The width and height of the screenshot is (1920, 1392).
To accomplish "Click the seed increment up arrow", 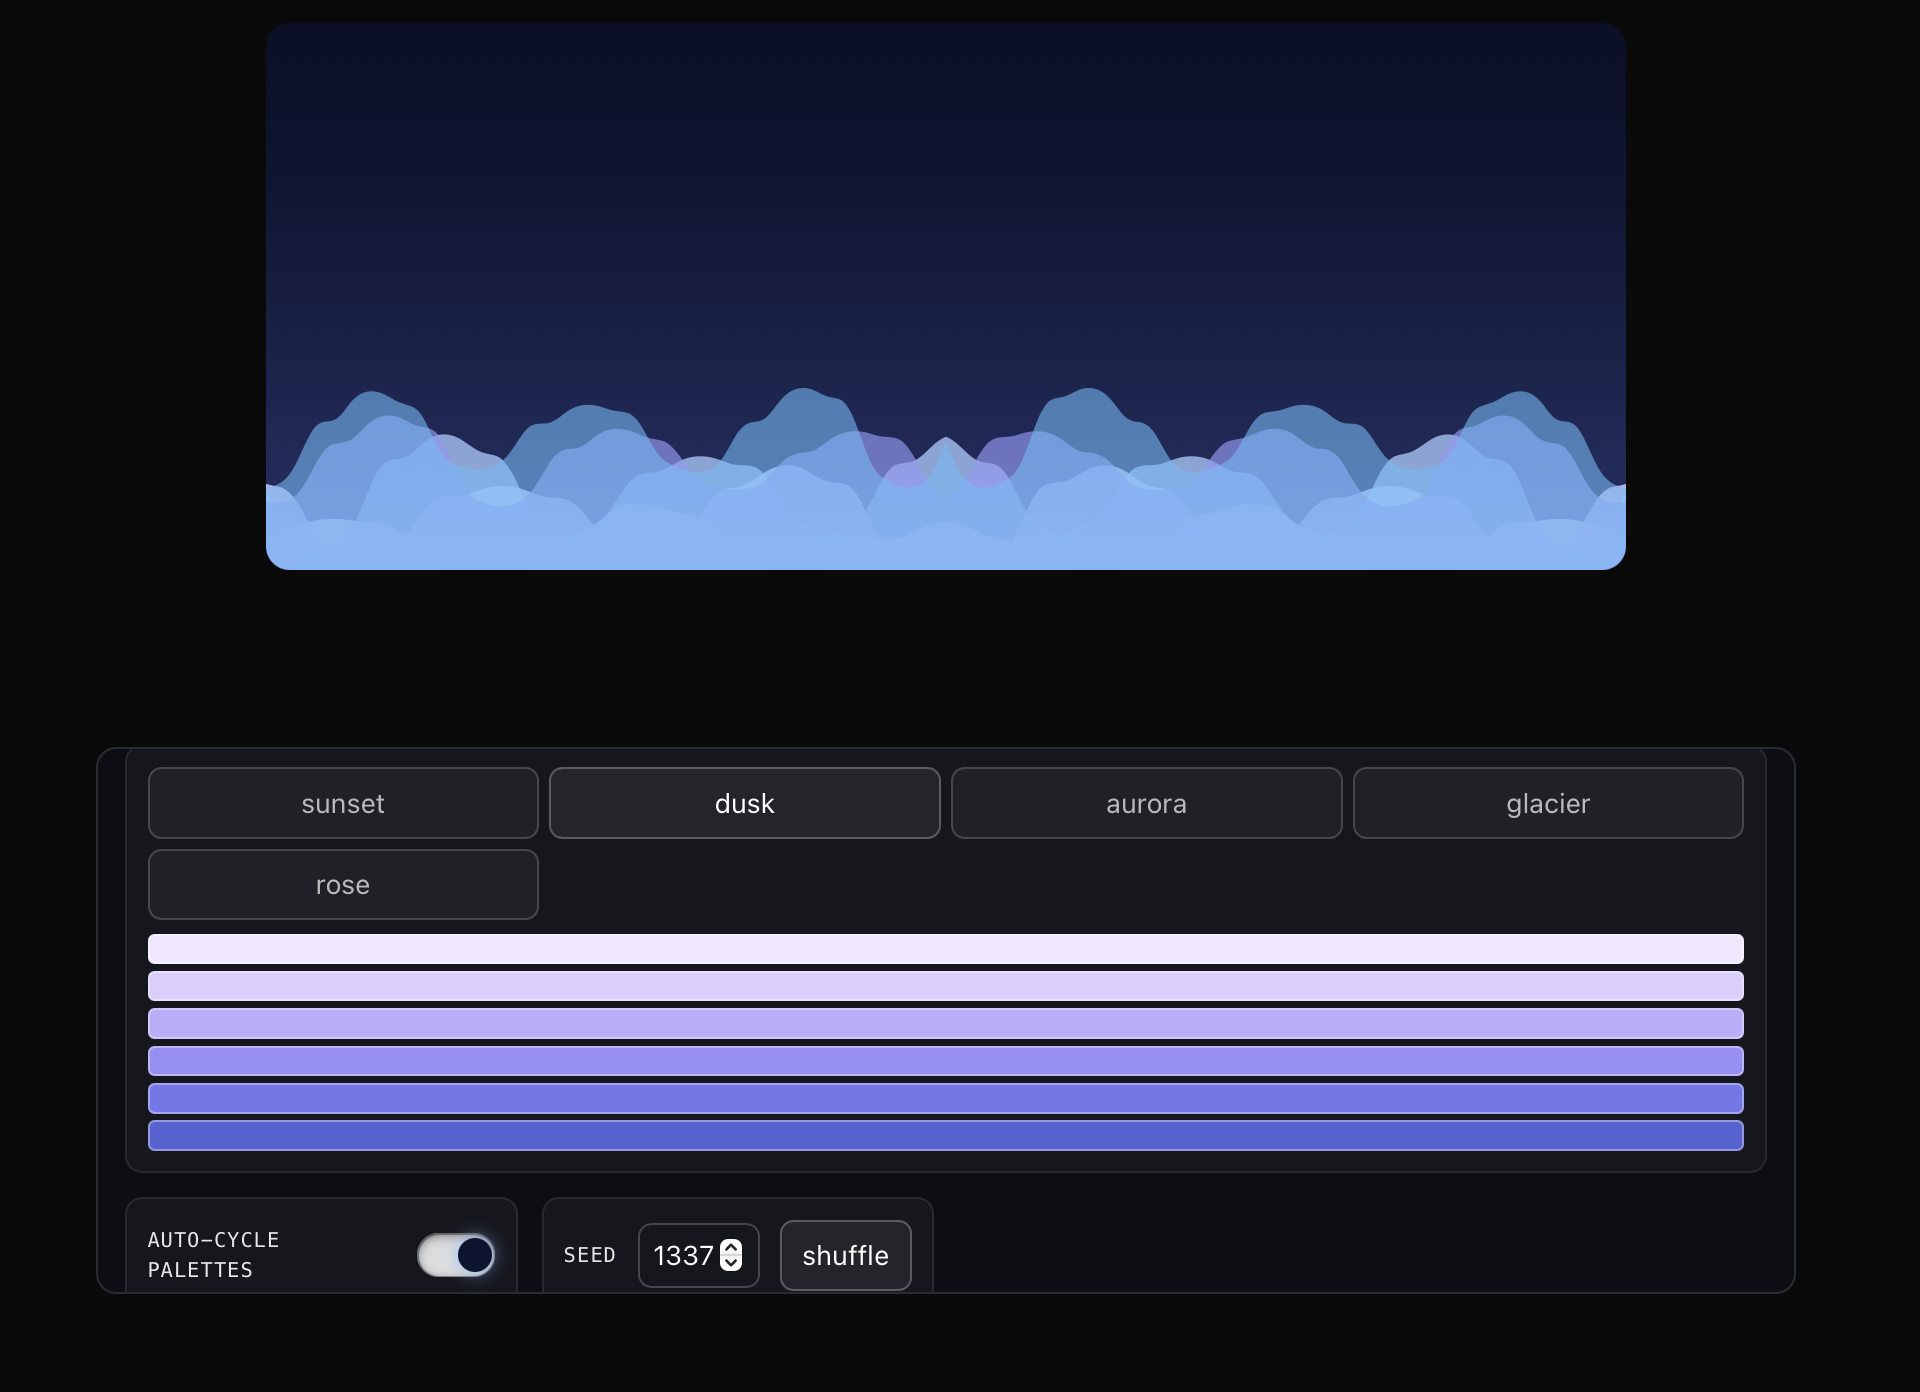I will click(731, 1248).
